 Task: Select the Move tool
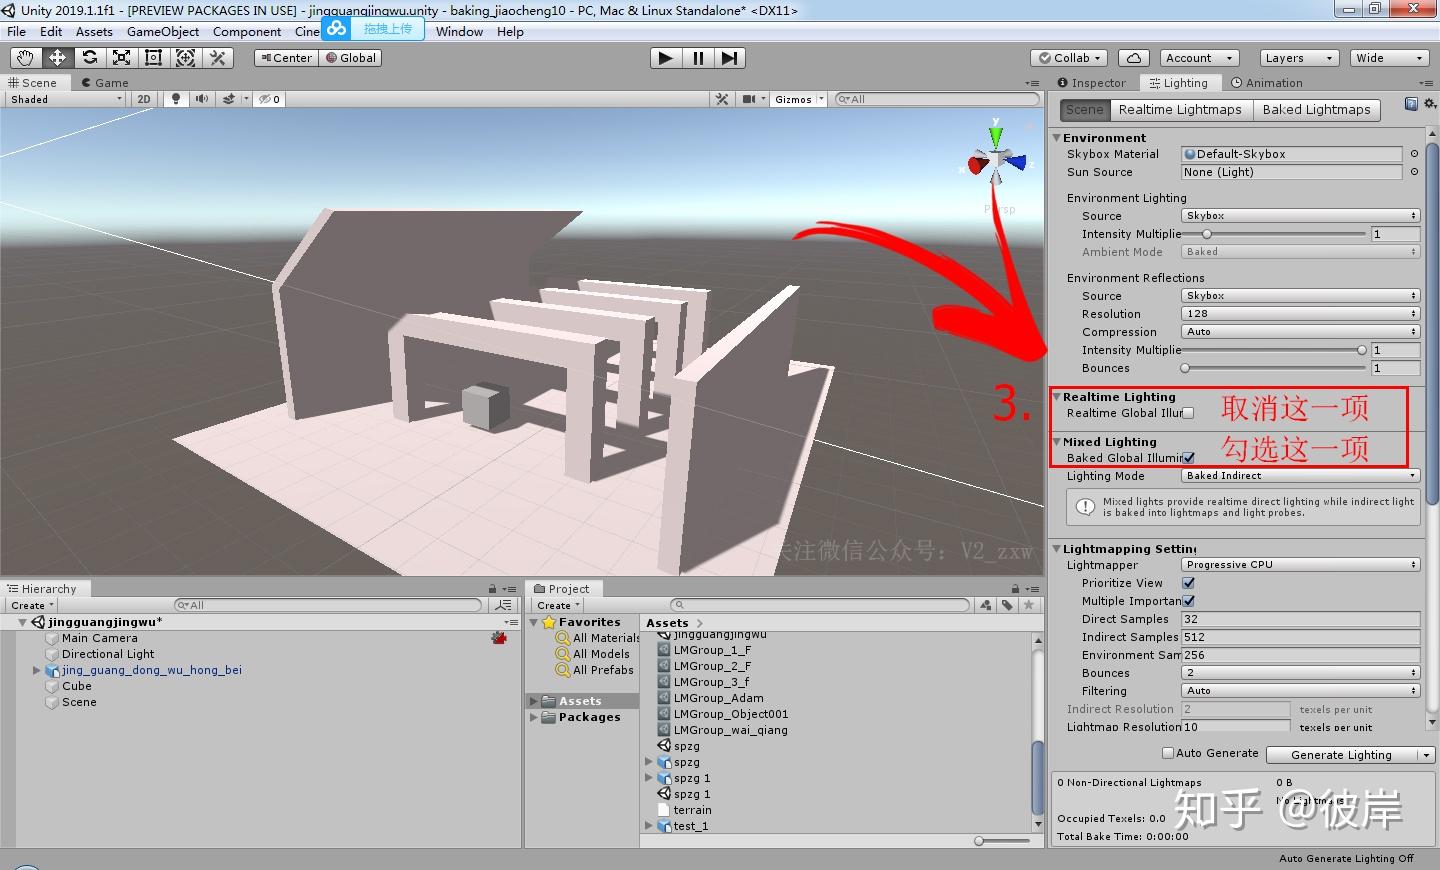pos(57,58)
